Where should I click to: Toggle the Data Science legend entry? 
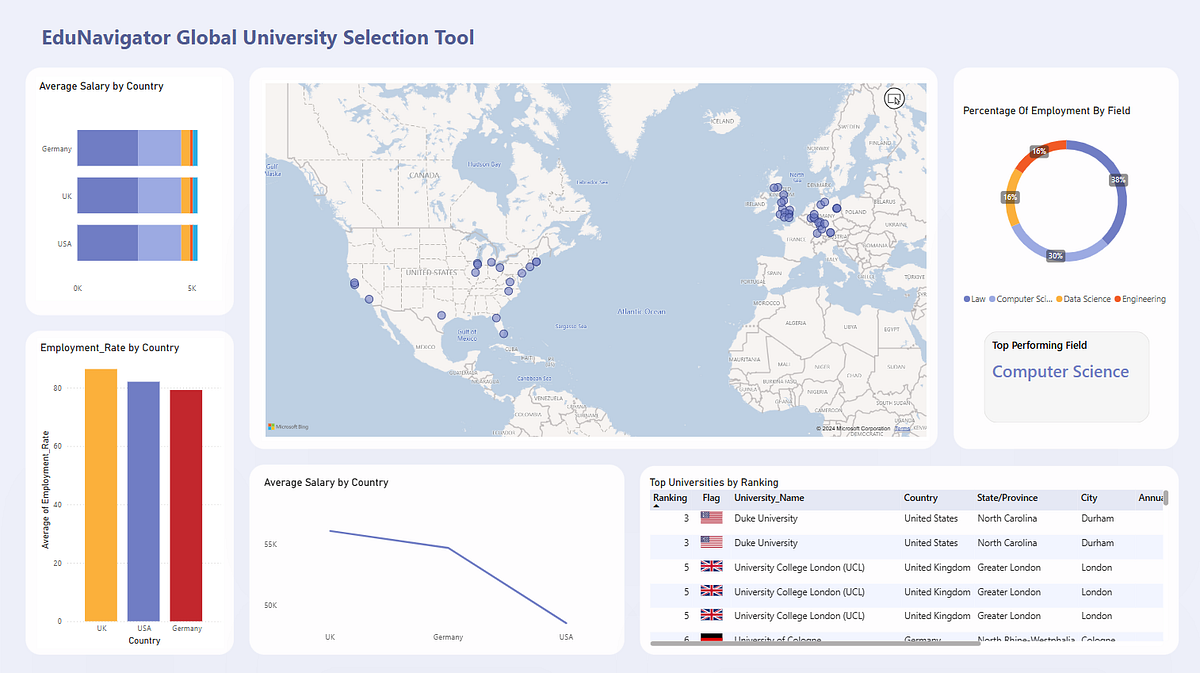tap(1086, 298)
